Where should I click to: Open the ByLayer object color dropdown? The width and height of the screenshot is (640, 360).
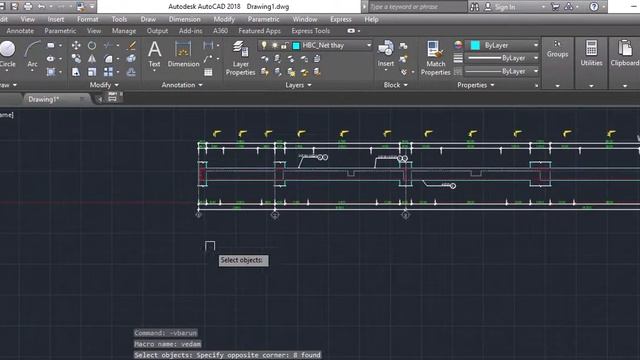point(536,45)
